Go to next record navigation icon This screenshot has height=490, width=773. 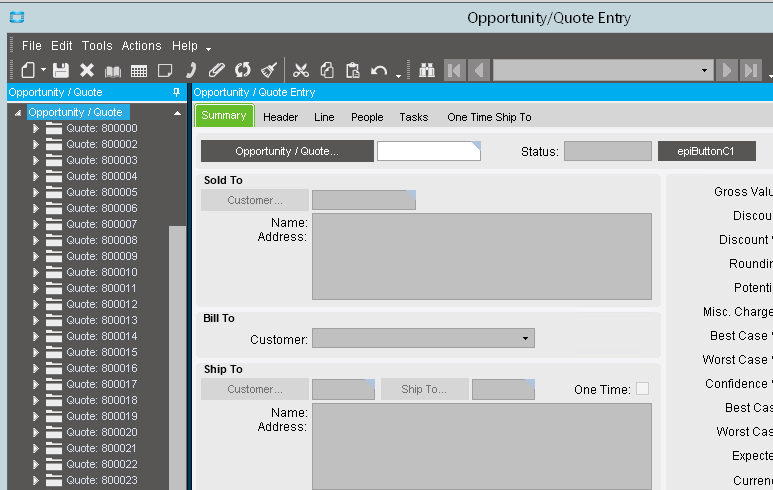click(727, 70)
